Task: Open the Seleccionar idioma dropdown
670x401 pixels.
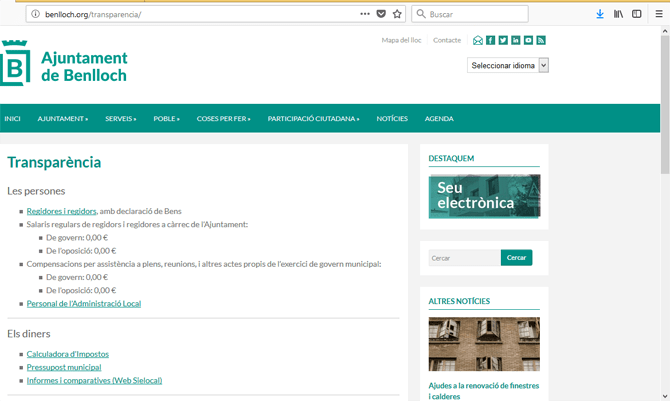Action: click(x=508, y=65)
